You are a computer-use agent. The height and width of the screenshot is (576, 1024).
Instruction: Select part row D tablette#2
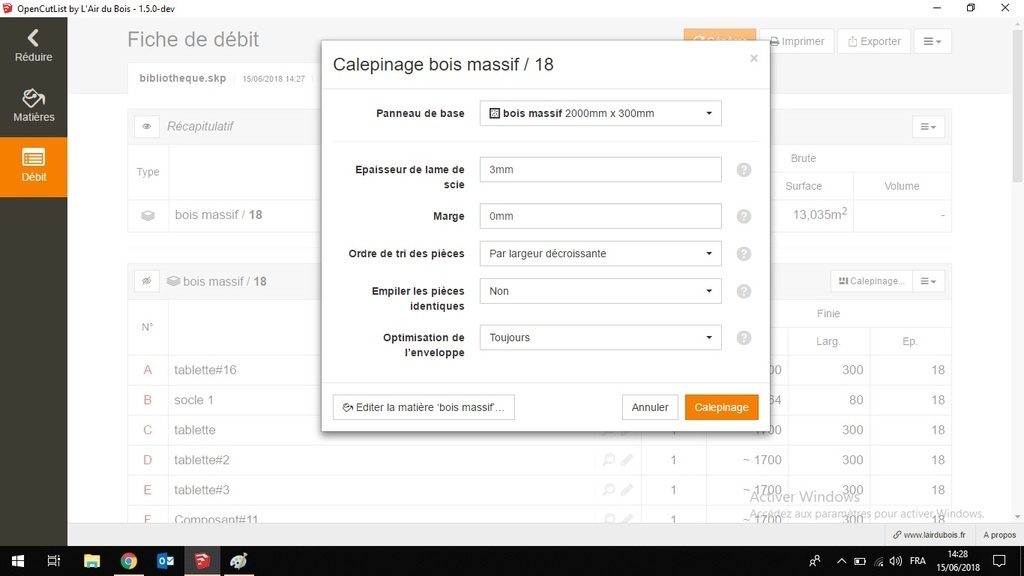[539, 460]
